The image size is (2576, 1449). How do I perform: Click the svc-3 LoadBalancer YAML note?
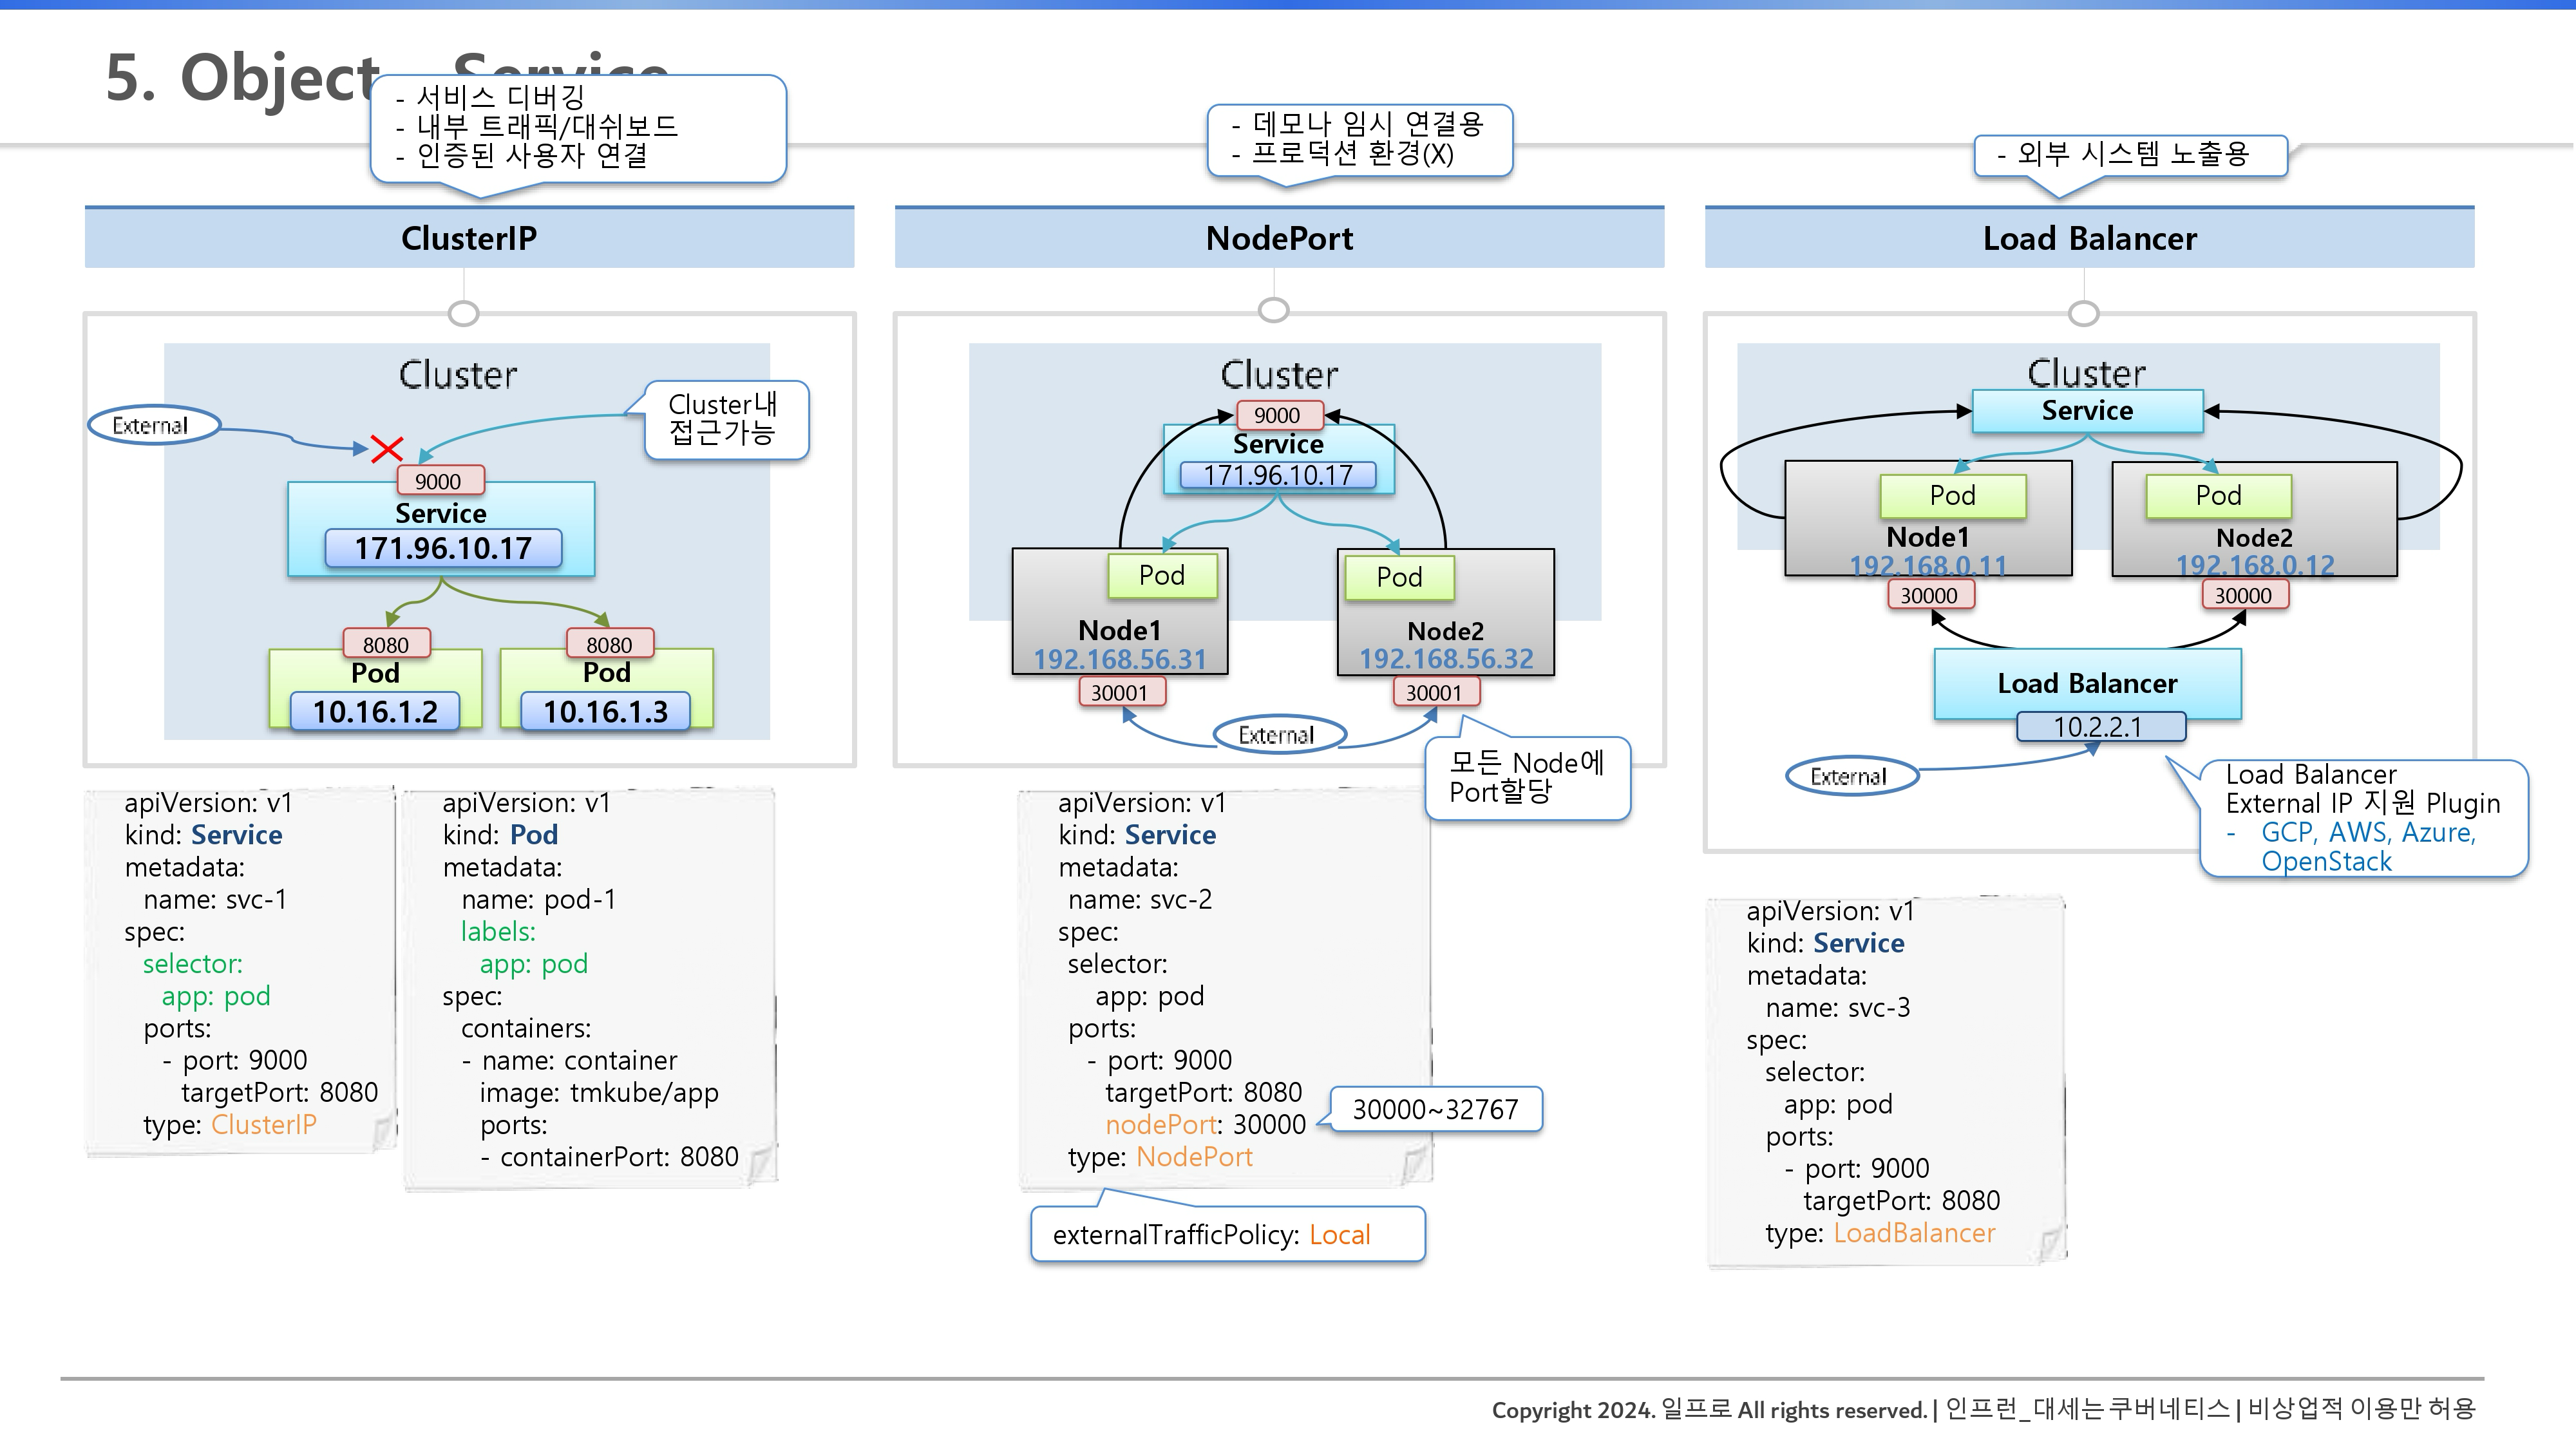click(1886, 1080)
